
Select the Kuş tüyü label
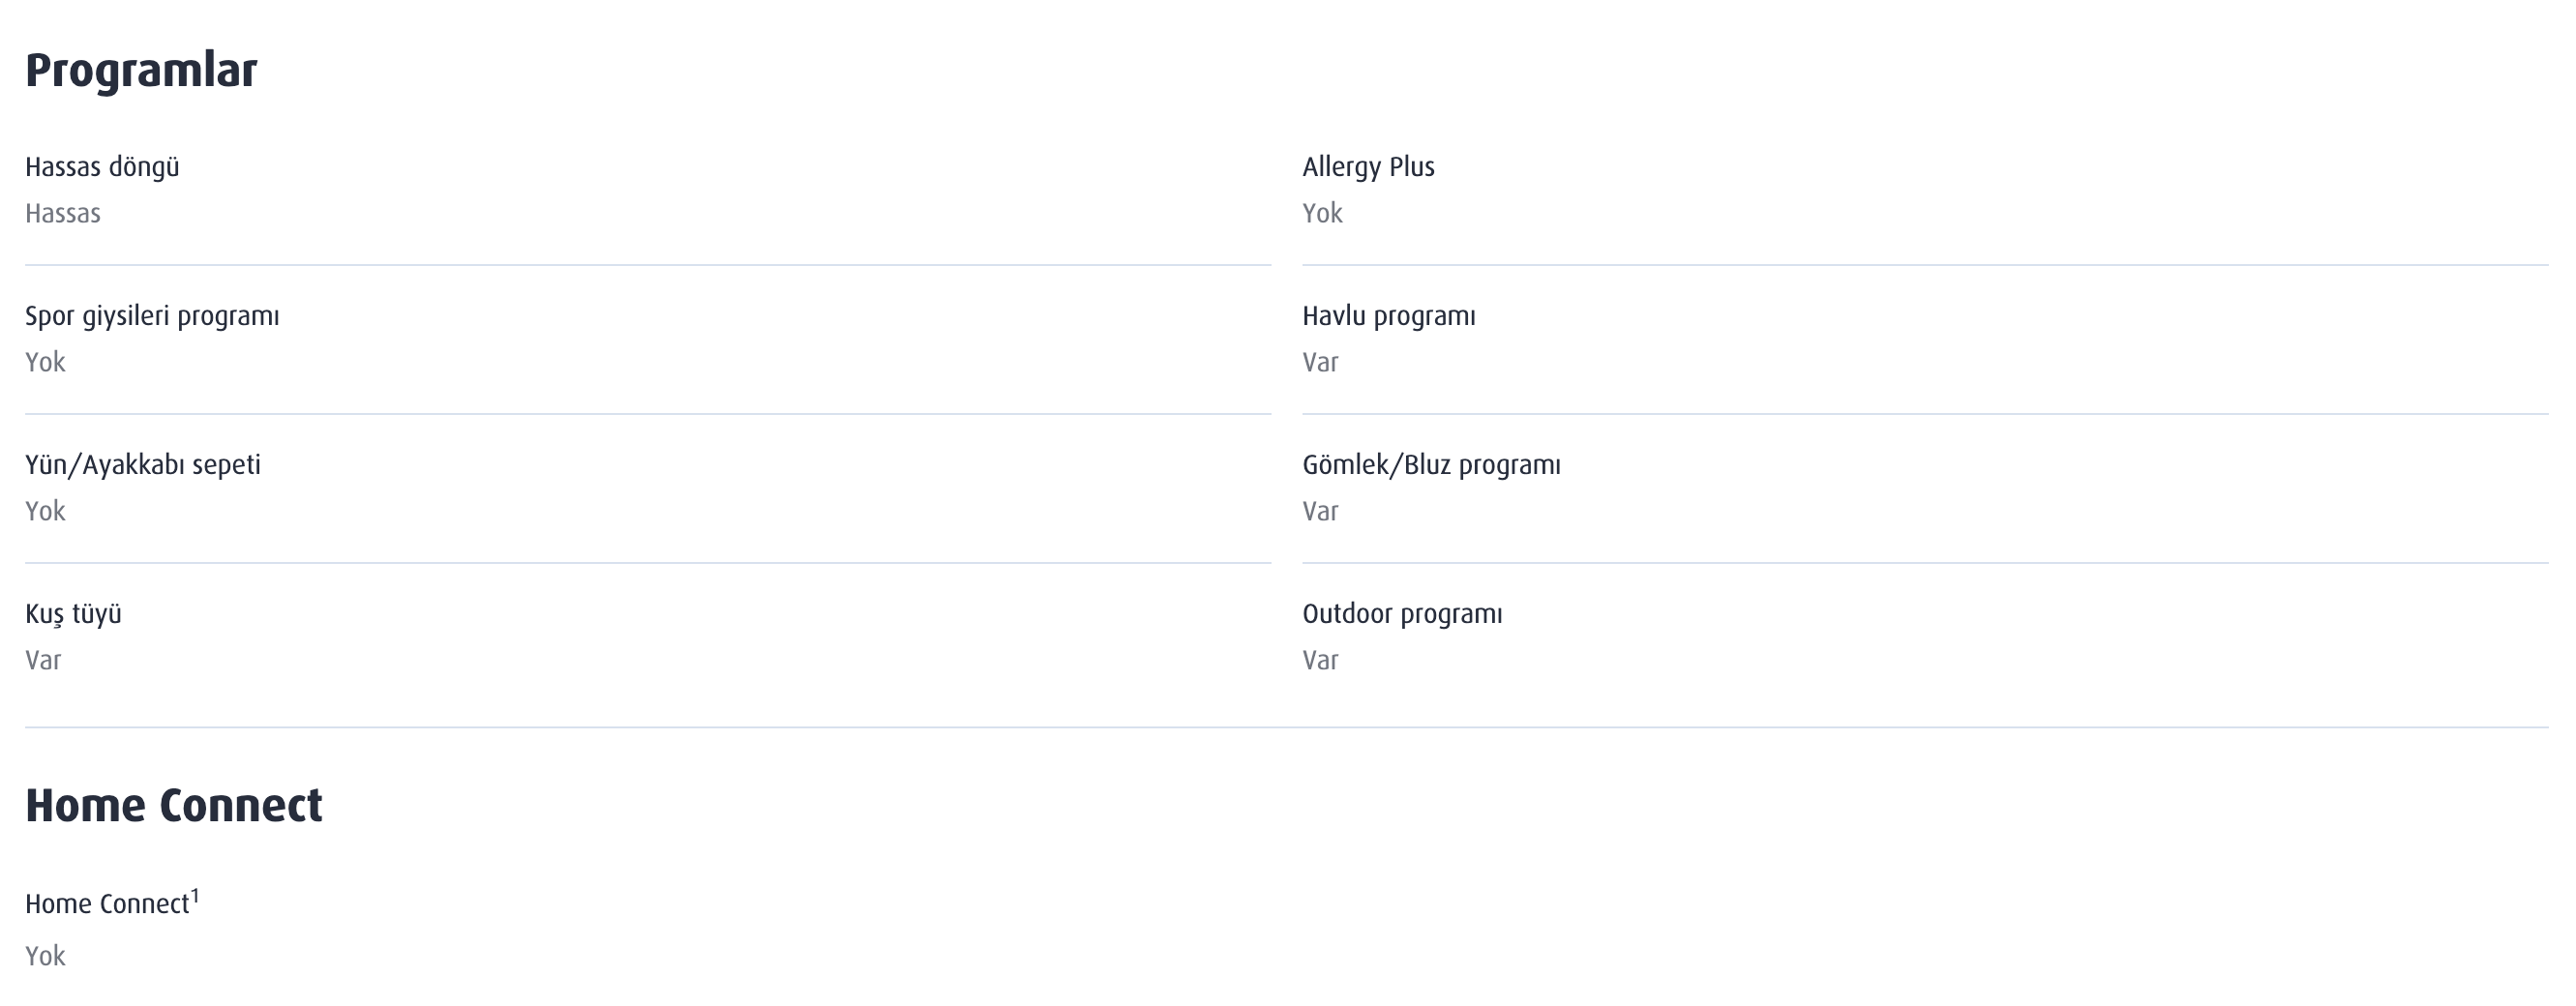73,615
